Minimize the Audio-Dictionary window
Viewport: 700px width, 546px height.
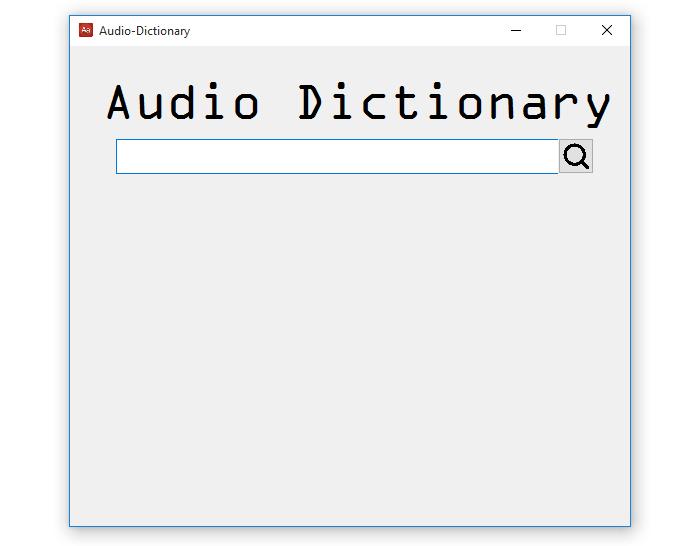pyautogui.click(x=516, y=30)
